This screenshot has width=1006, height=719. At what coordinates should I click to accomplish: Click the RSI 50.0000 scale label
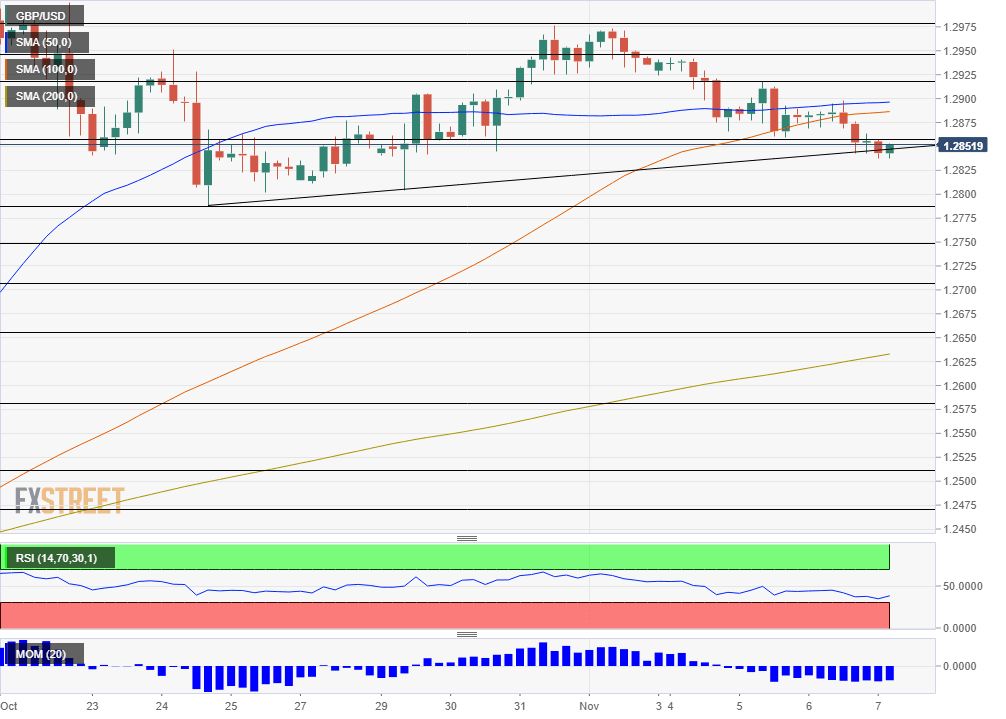tap(962, 586)
